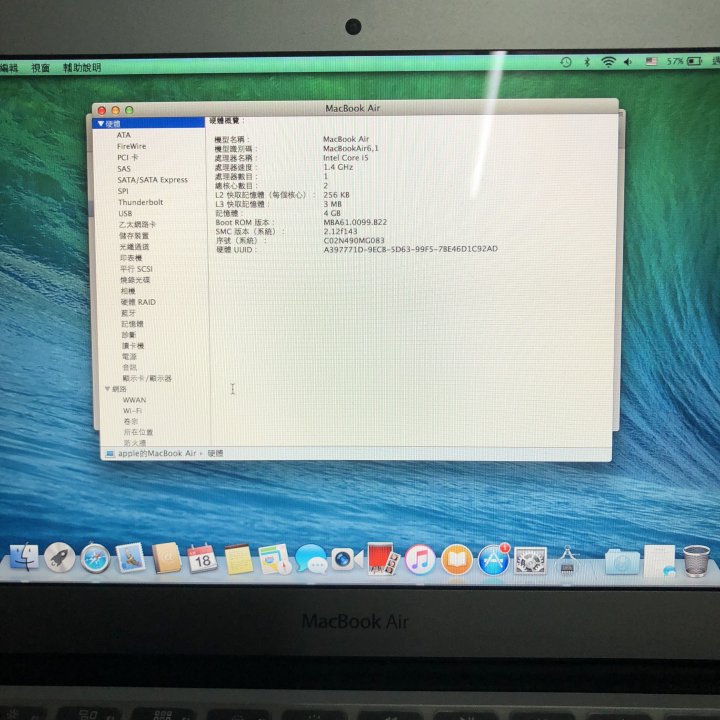Click apple的MacBook Air in path bar

point(157,453)
